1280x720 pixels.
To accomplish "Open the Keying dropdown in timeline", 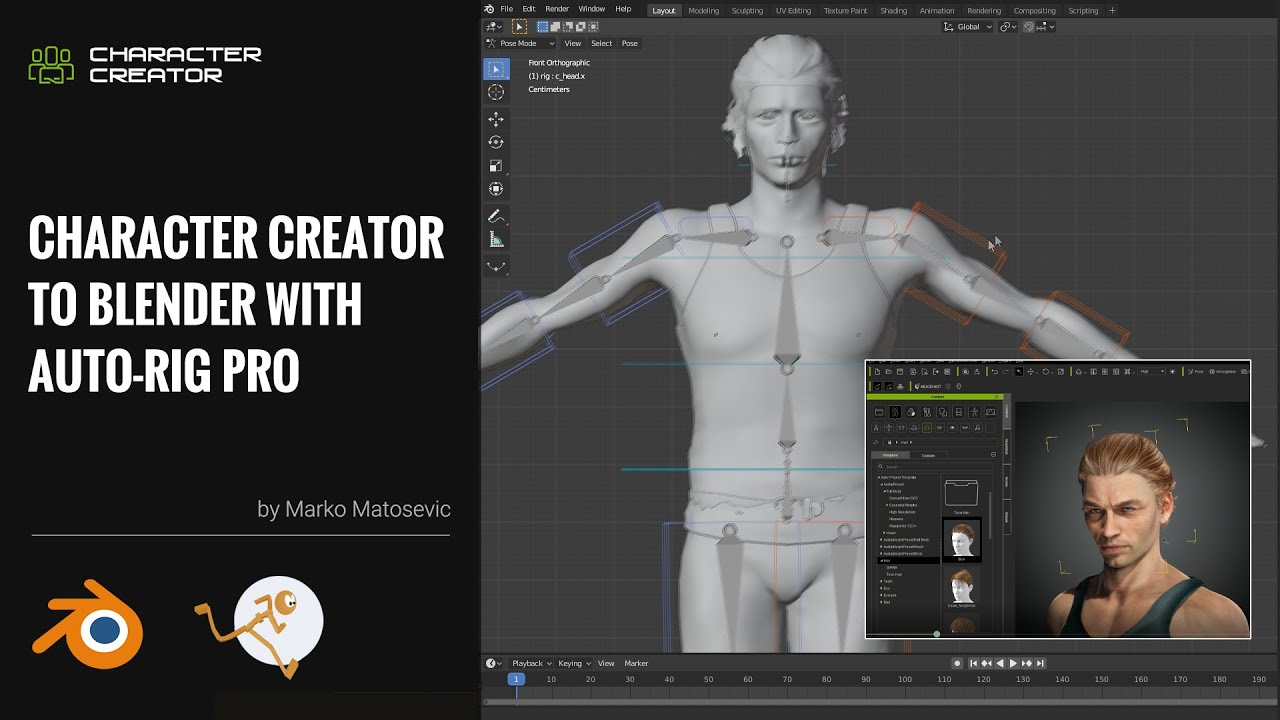I will [574, 663].
